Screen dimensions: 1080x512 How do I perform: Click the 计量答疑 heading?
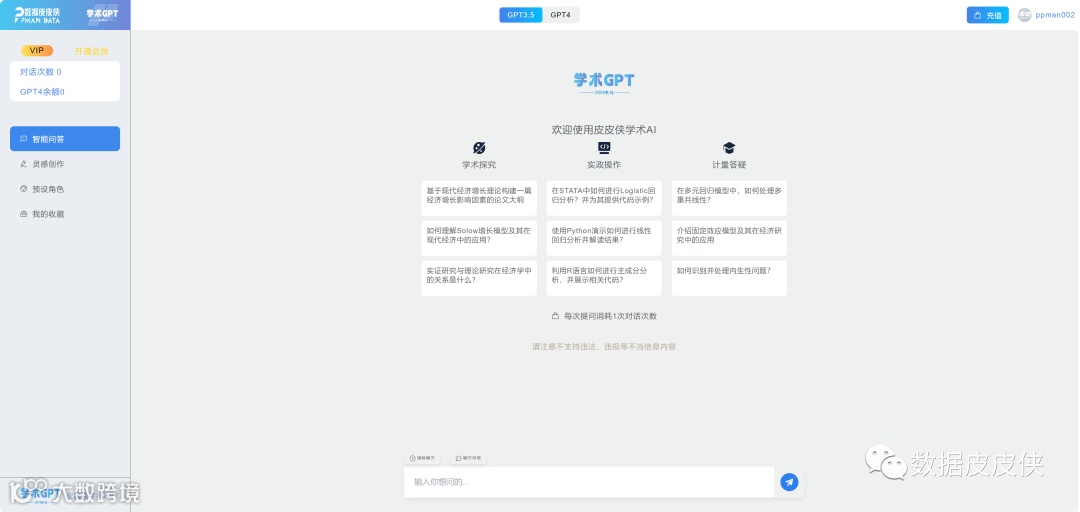[729, 165]
